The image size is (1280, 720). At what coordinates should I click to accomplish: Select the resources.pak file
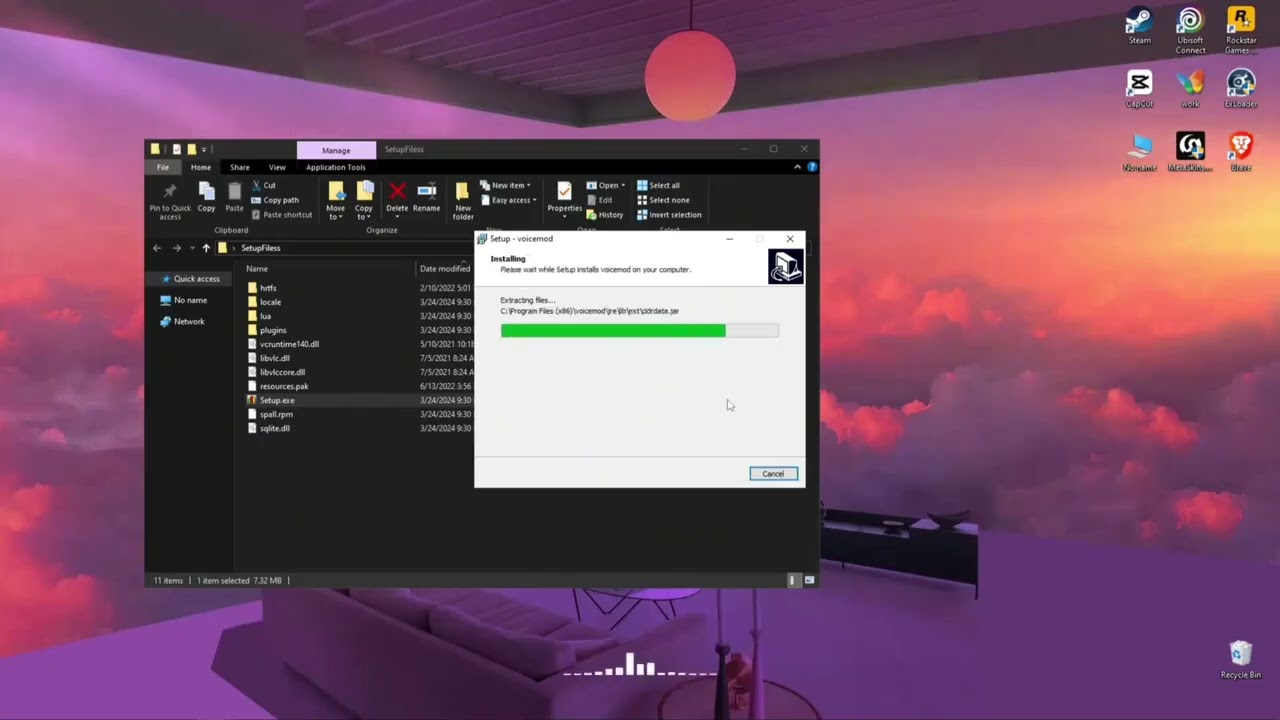pos(278,386)
